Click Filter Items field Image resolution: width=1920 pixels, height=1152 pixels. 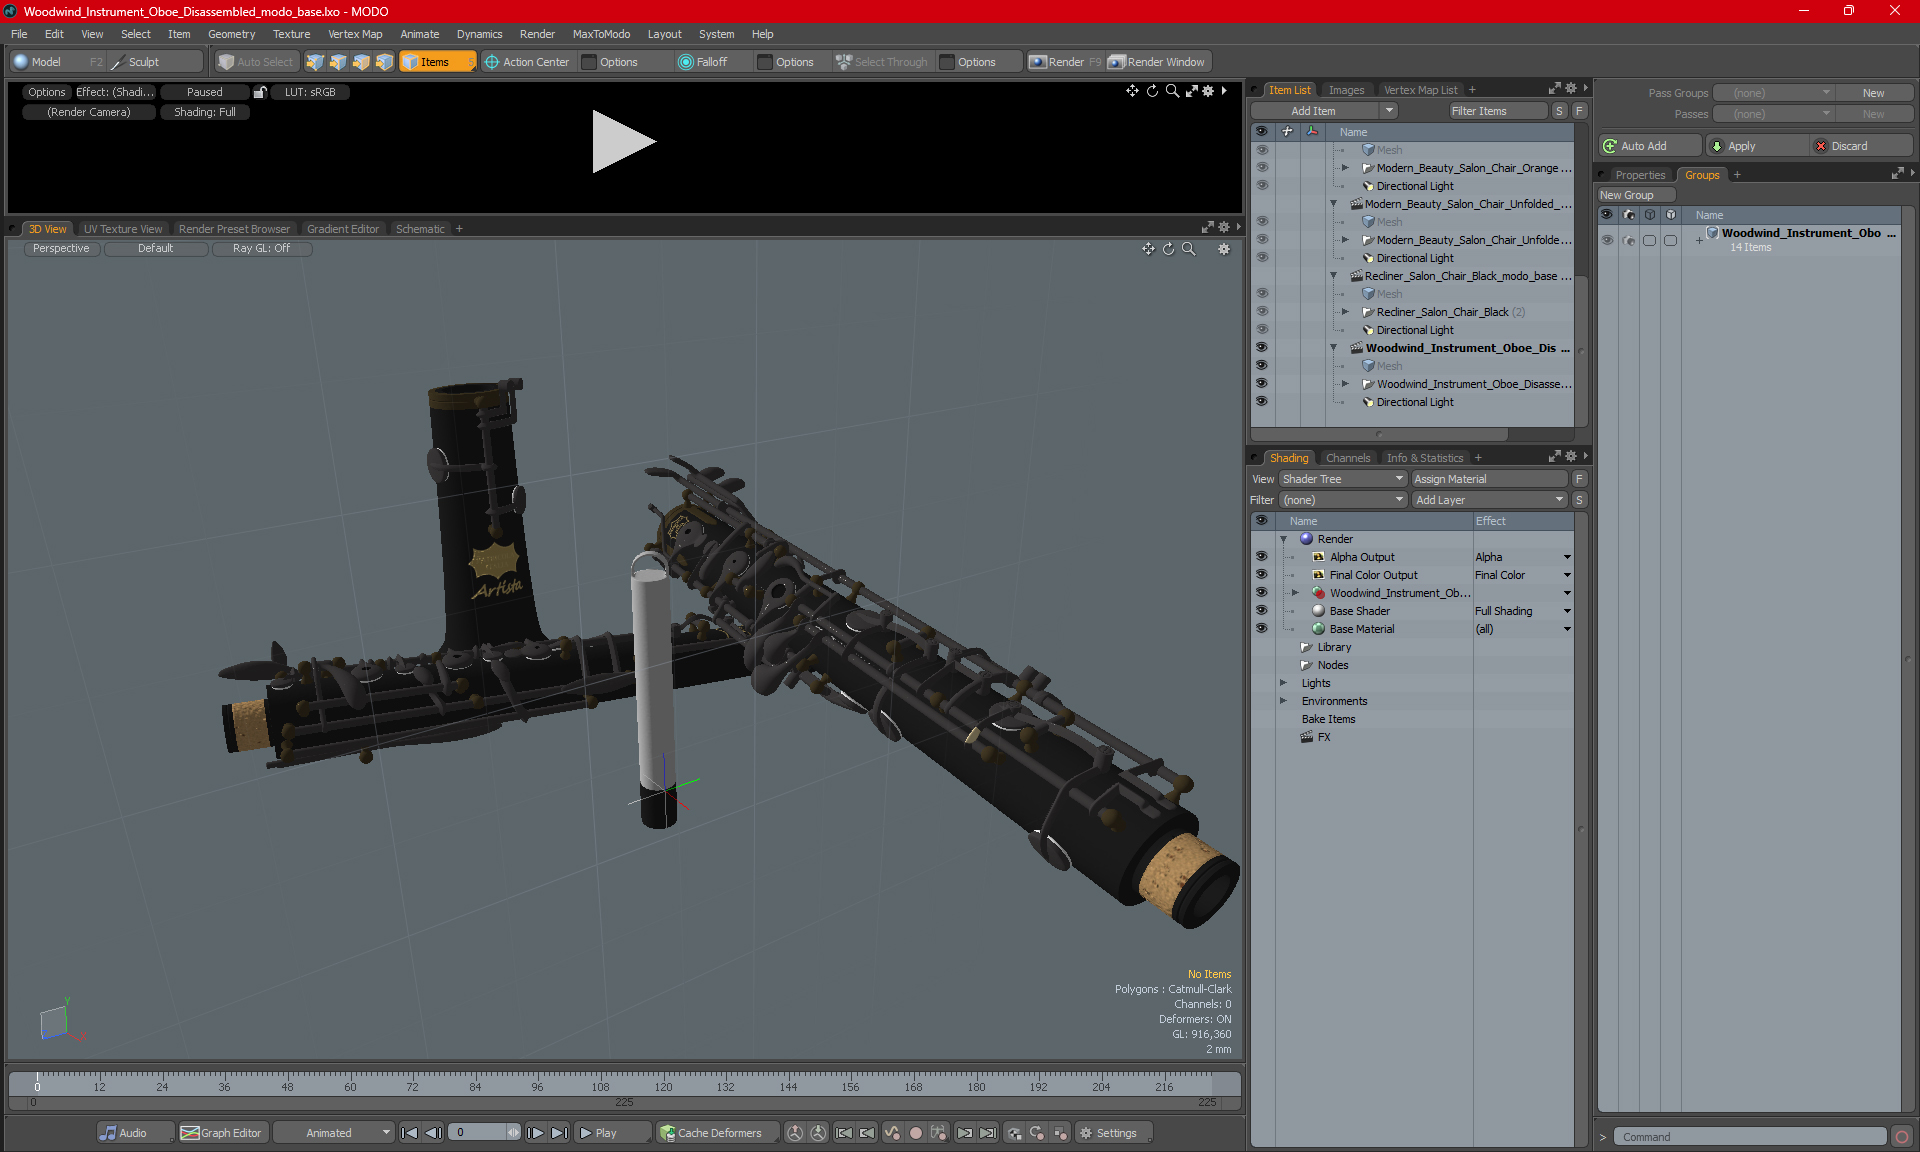(1497, 111)
